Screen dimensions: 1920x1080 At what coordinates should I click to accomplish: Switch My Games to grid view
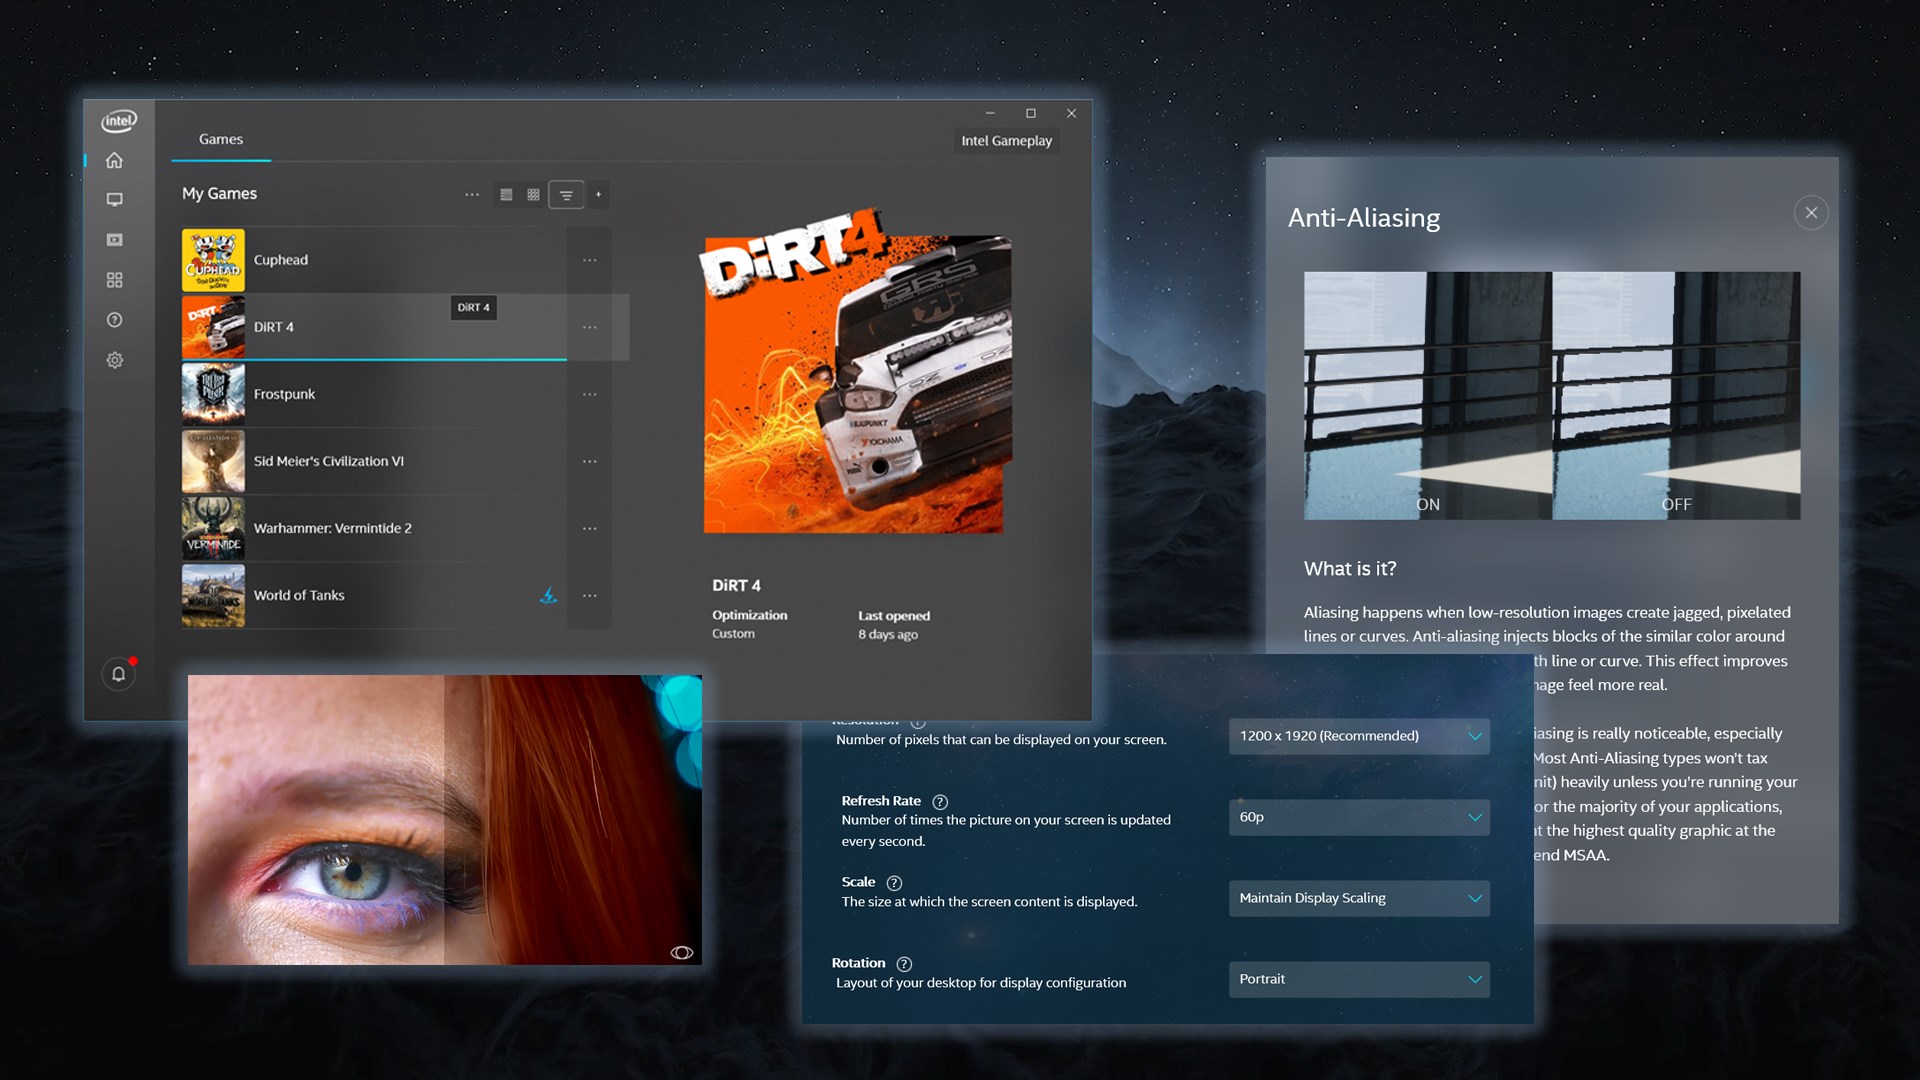(533, 195)
